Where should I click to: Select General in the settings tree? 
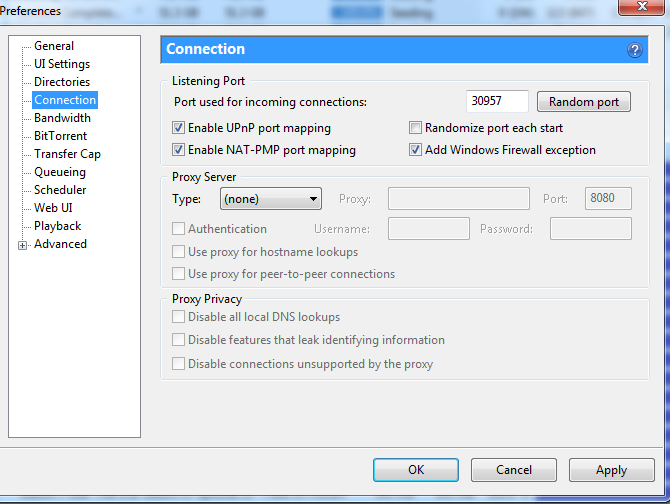click(54, 46)
